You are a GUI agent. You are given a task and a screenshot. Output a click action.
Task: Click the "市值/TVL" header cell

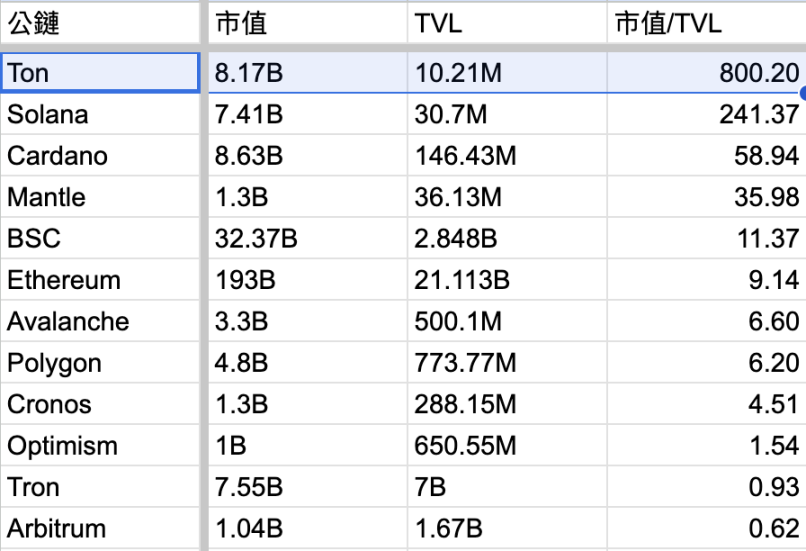tap(707, 23)
